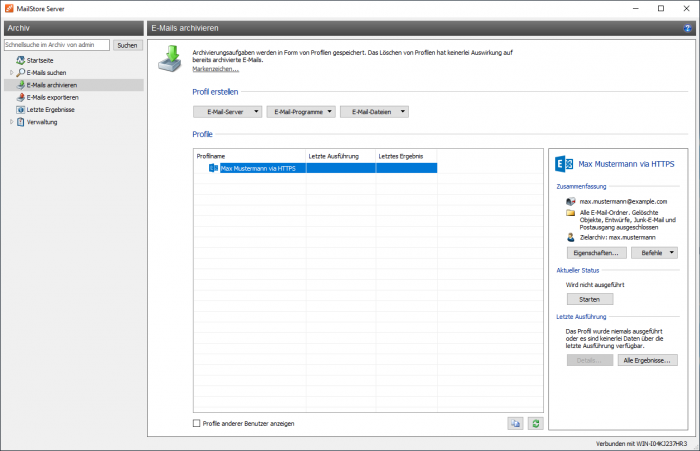Image resolution: width=700 pixels, height=451 pixels.
Task: Click the Eigenschaften button
Action: click(x=596, y=253)
